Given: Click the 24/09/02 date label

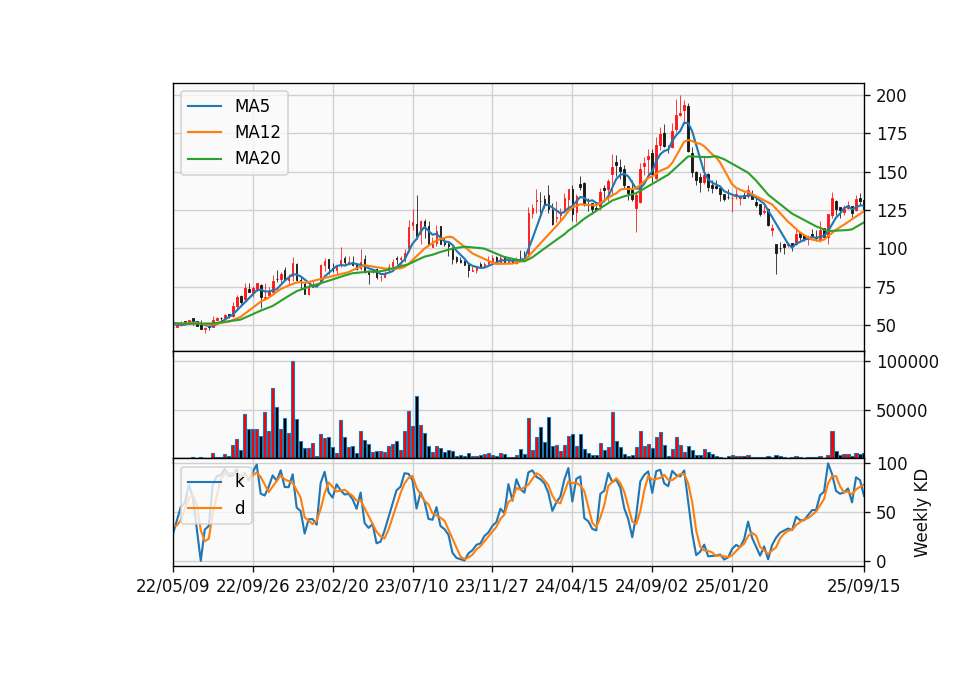Looking at the screenshot, I should tap(651, 586).
